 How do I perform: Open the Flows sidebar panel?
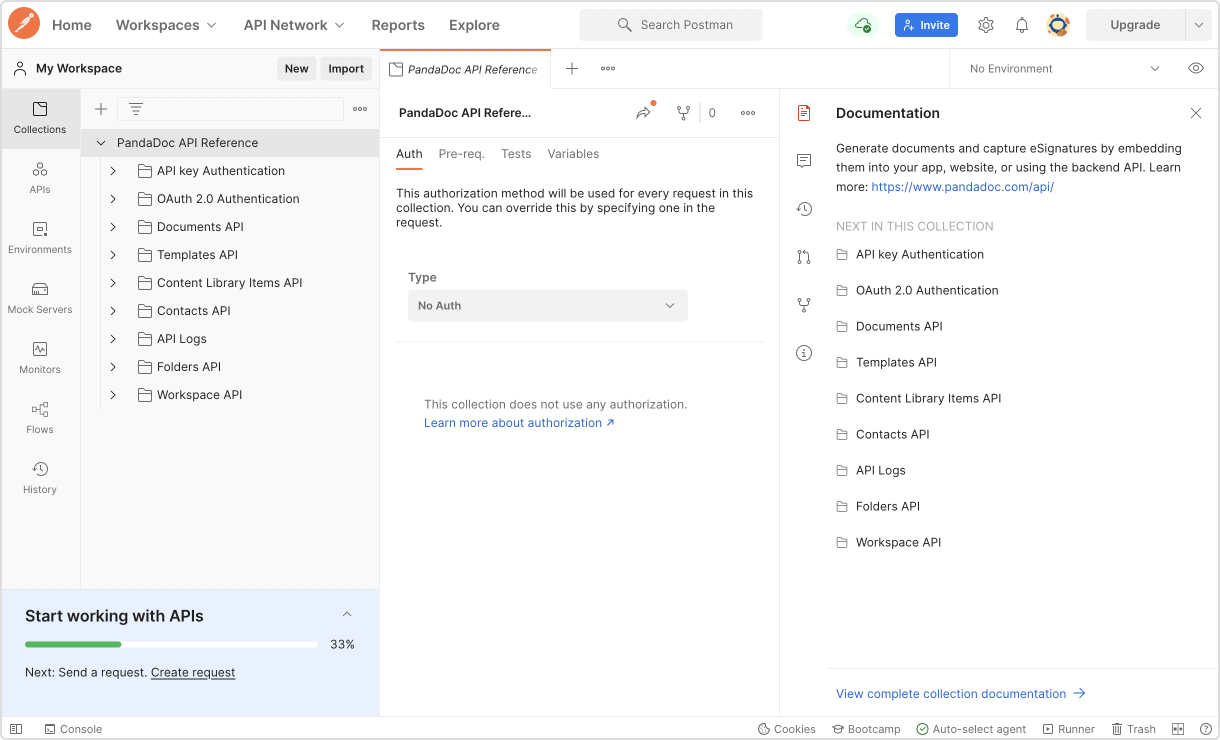(x=40, y=418)
